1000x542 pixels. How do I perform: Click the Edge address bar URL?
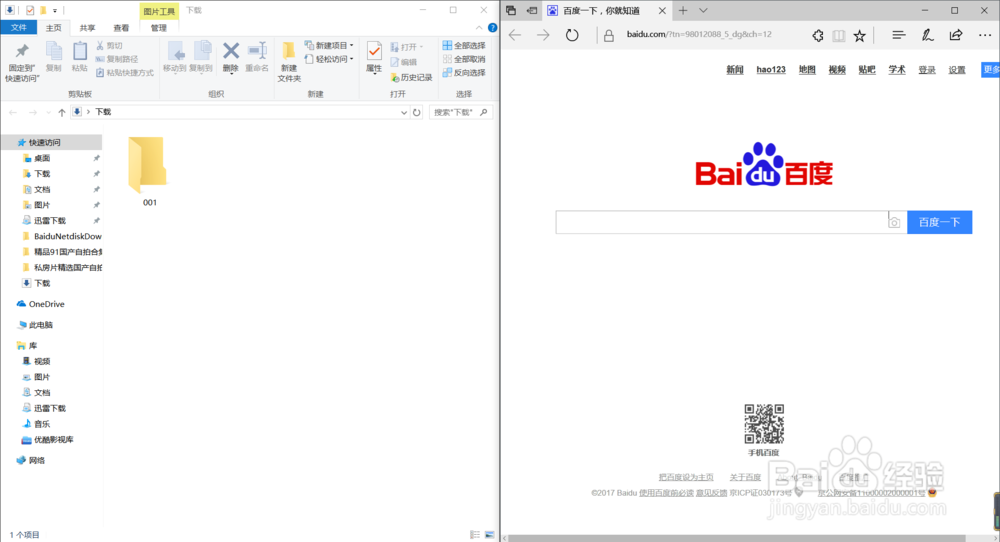(x=699, y=34)
